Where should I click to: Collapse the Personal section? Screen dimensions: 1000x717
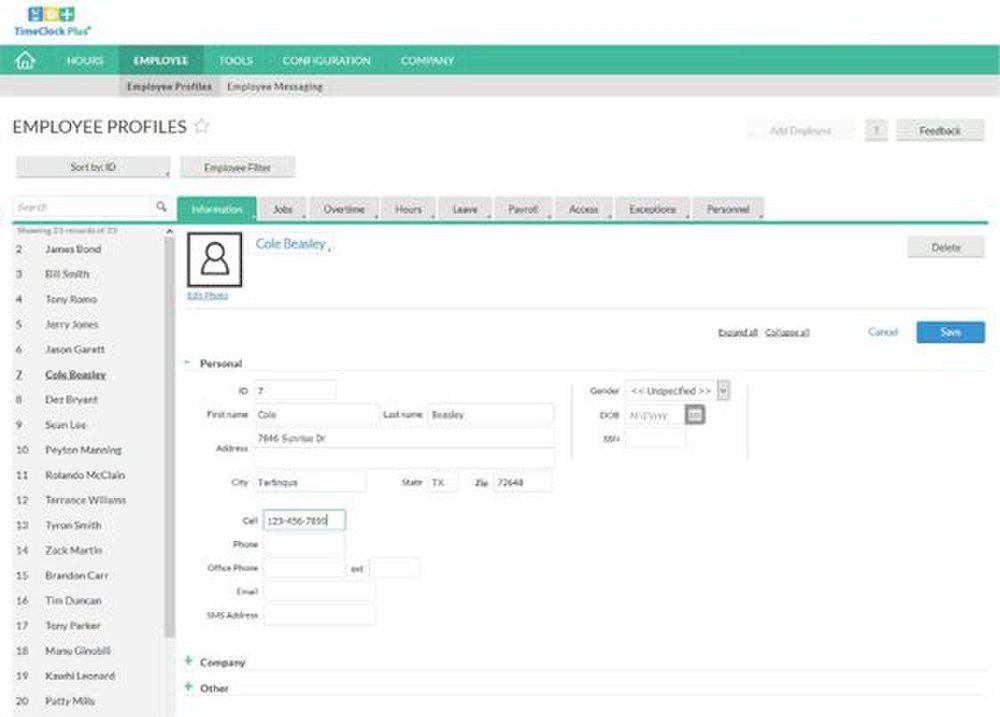186,363
